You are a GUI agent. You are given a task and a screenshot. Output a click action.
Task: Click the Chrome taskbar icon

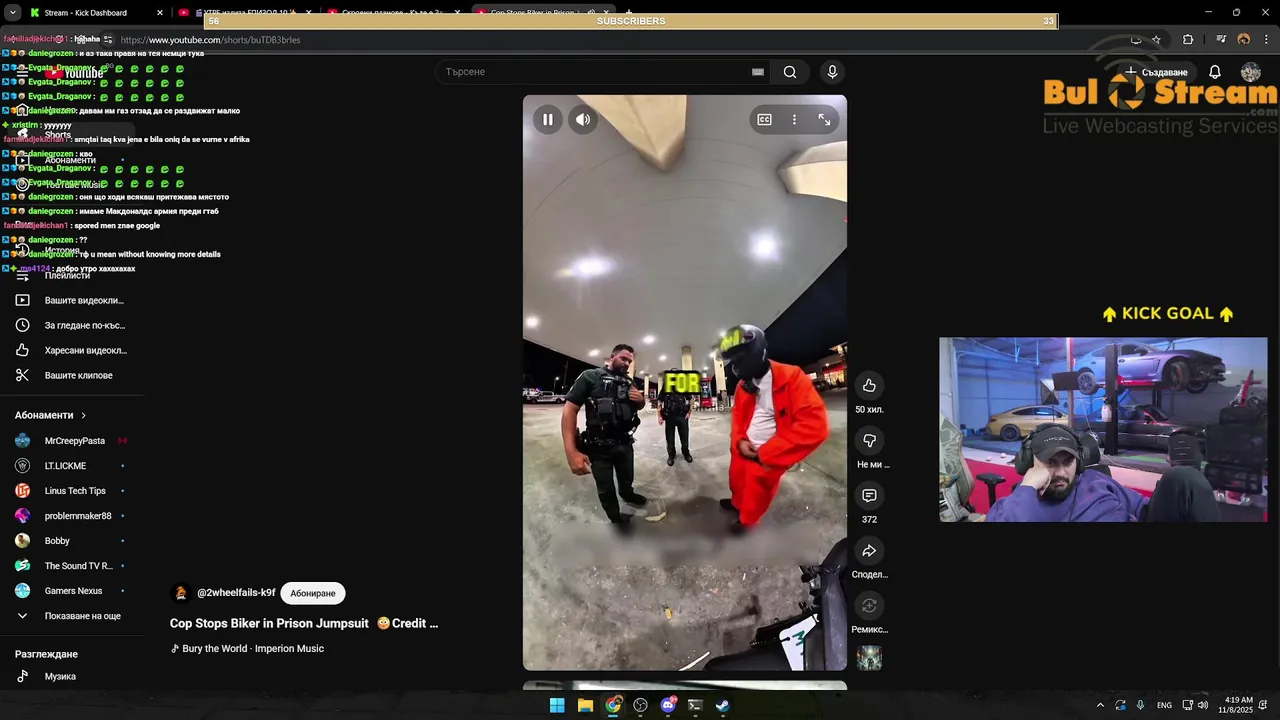[613, 705]
